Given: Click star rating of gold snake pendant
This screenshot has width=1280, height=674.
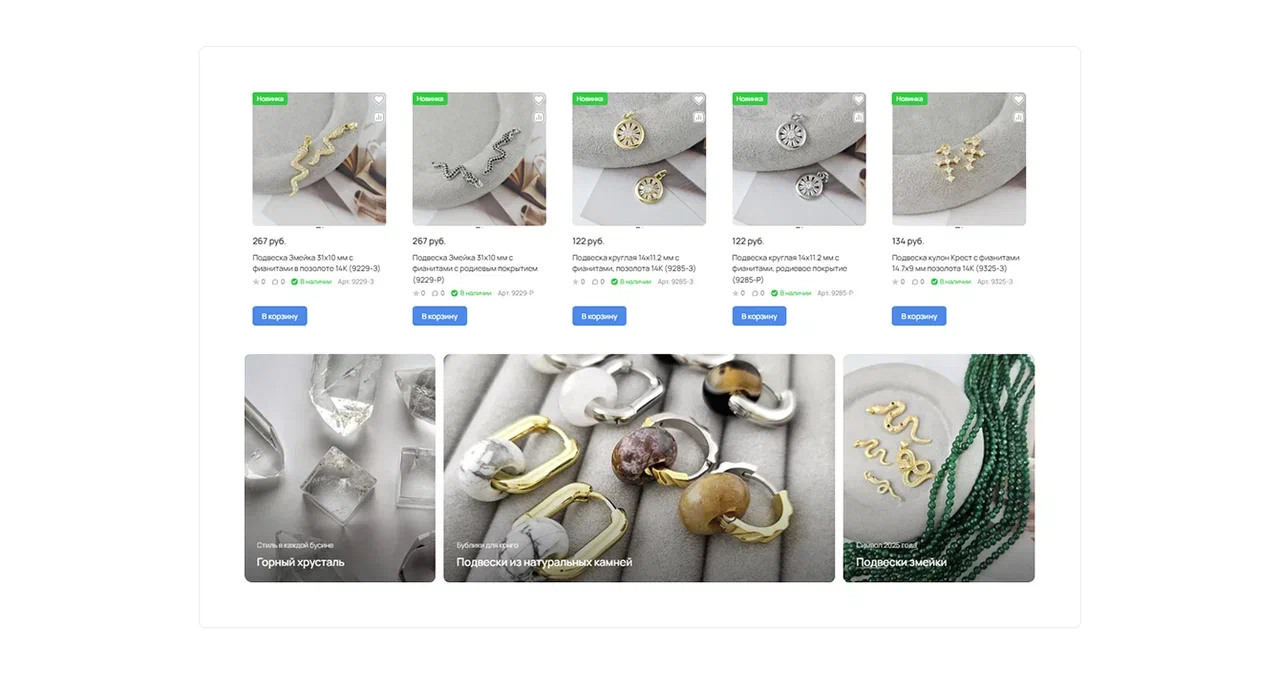Looking at the screenshot, I should [259, 282].
